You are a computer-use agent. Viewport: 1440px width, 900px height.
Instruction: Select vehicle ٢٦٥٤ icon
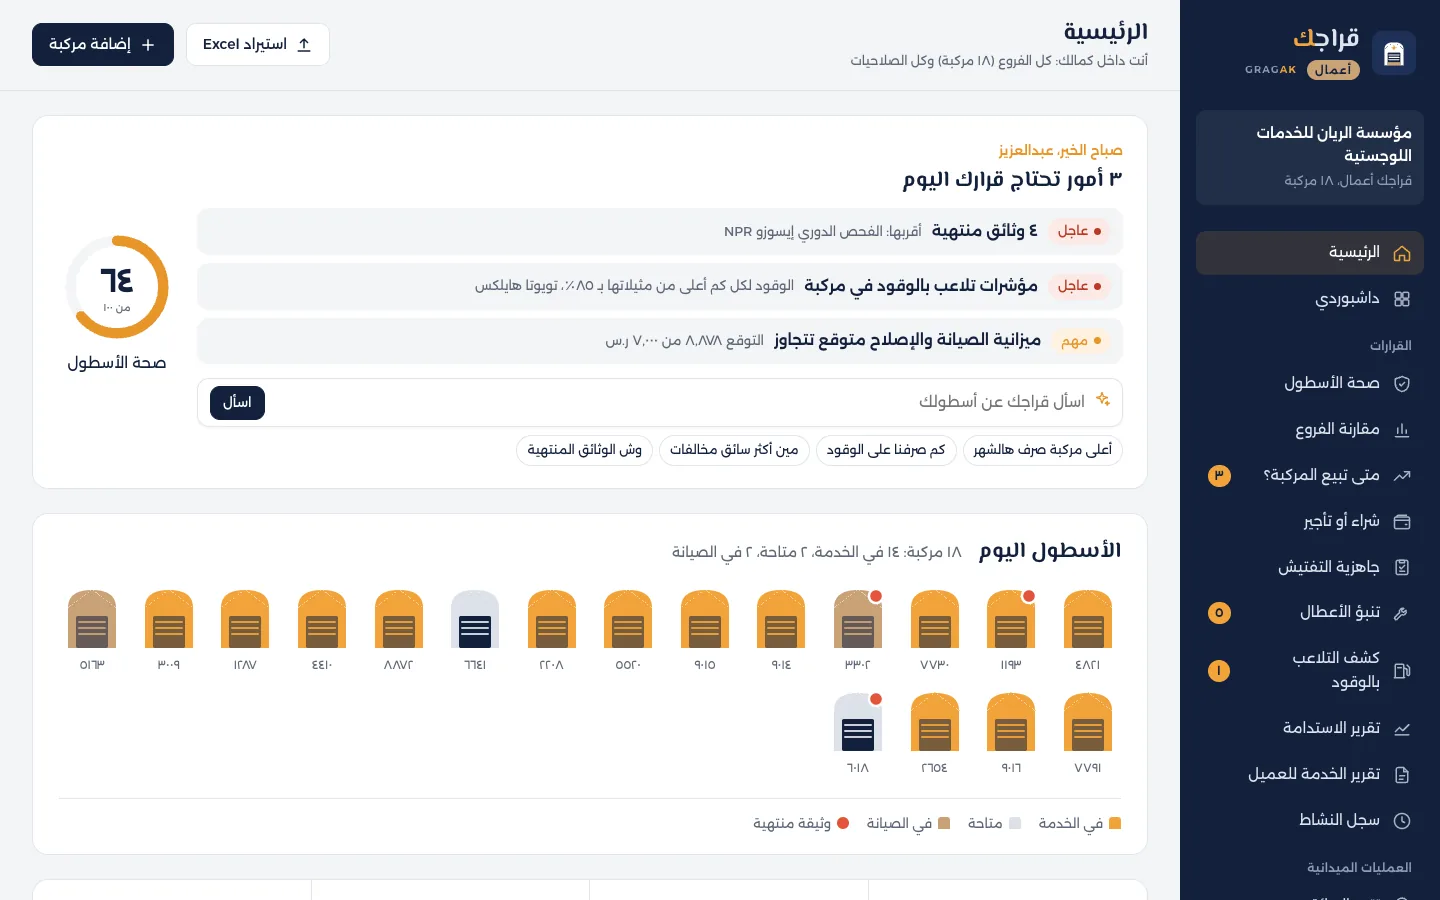(935, 722)
